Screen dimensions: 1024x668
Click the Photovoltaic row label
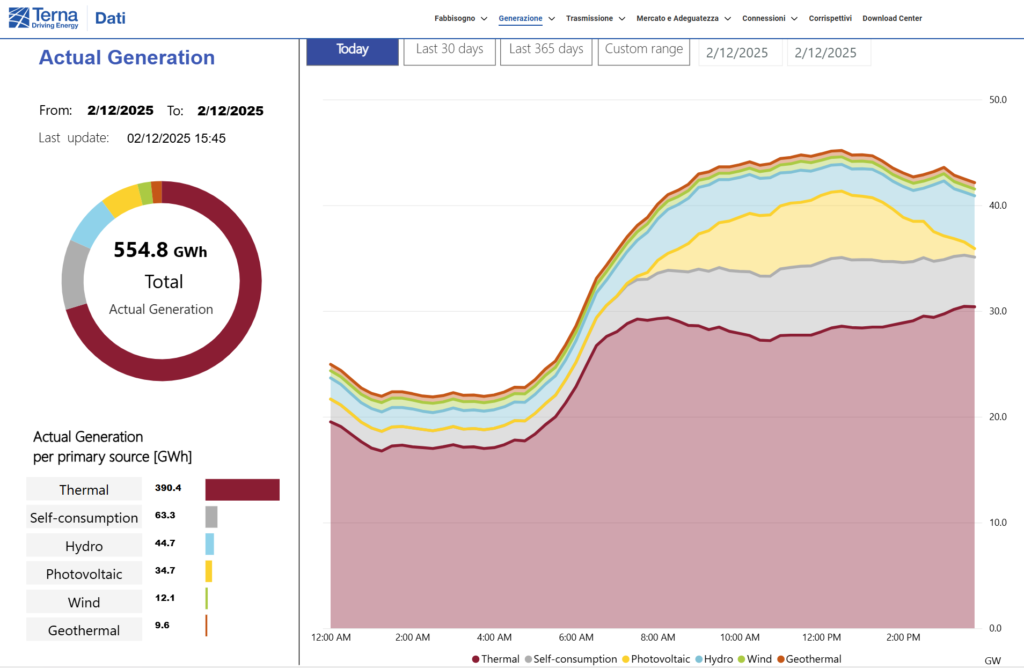tap(84, 574)
